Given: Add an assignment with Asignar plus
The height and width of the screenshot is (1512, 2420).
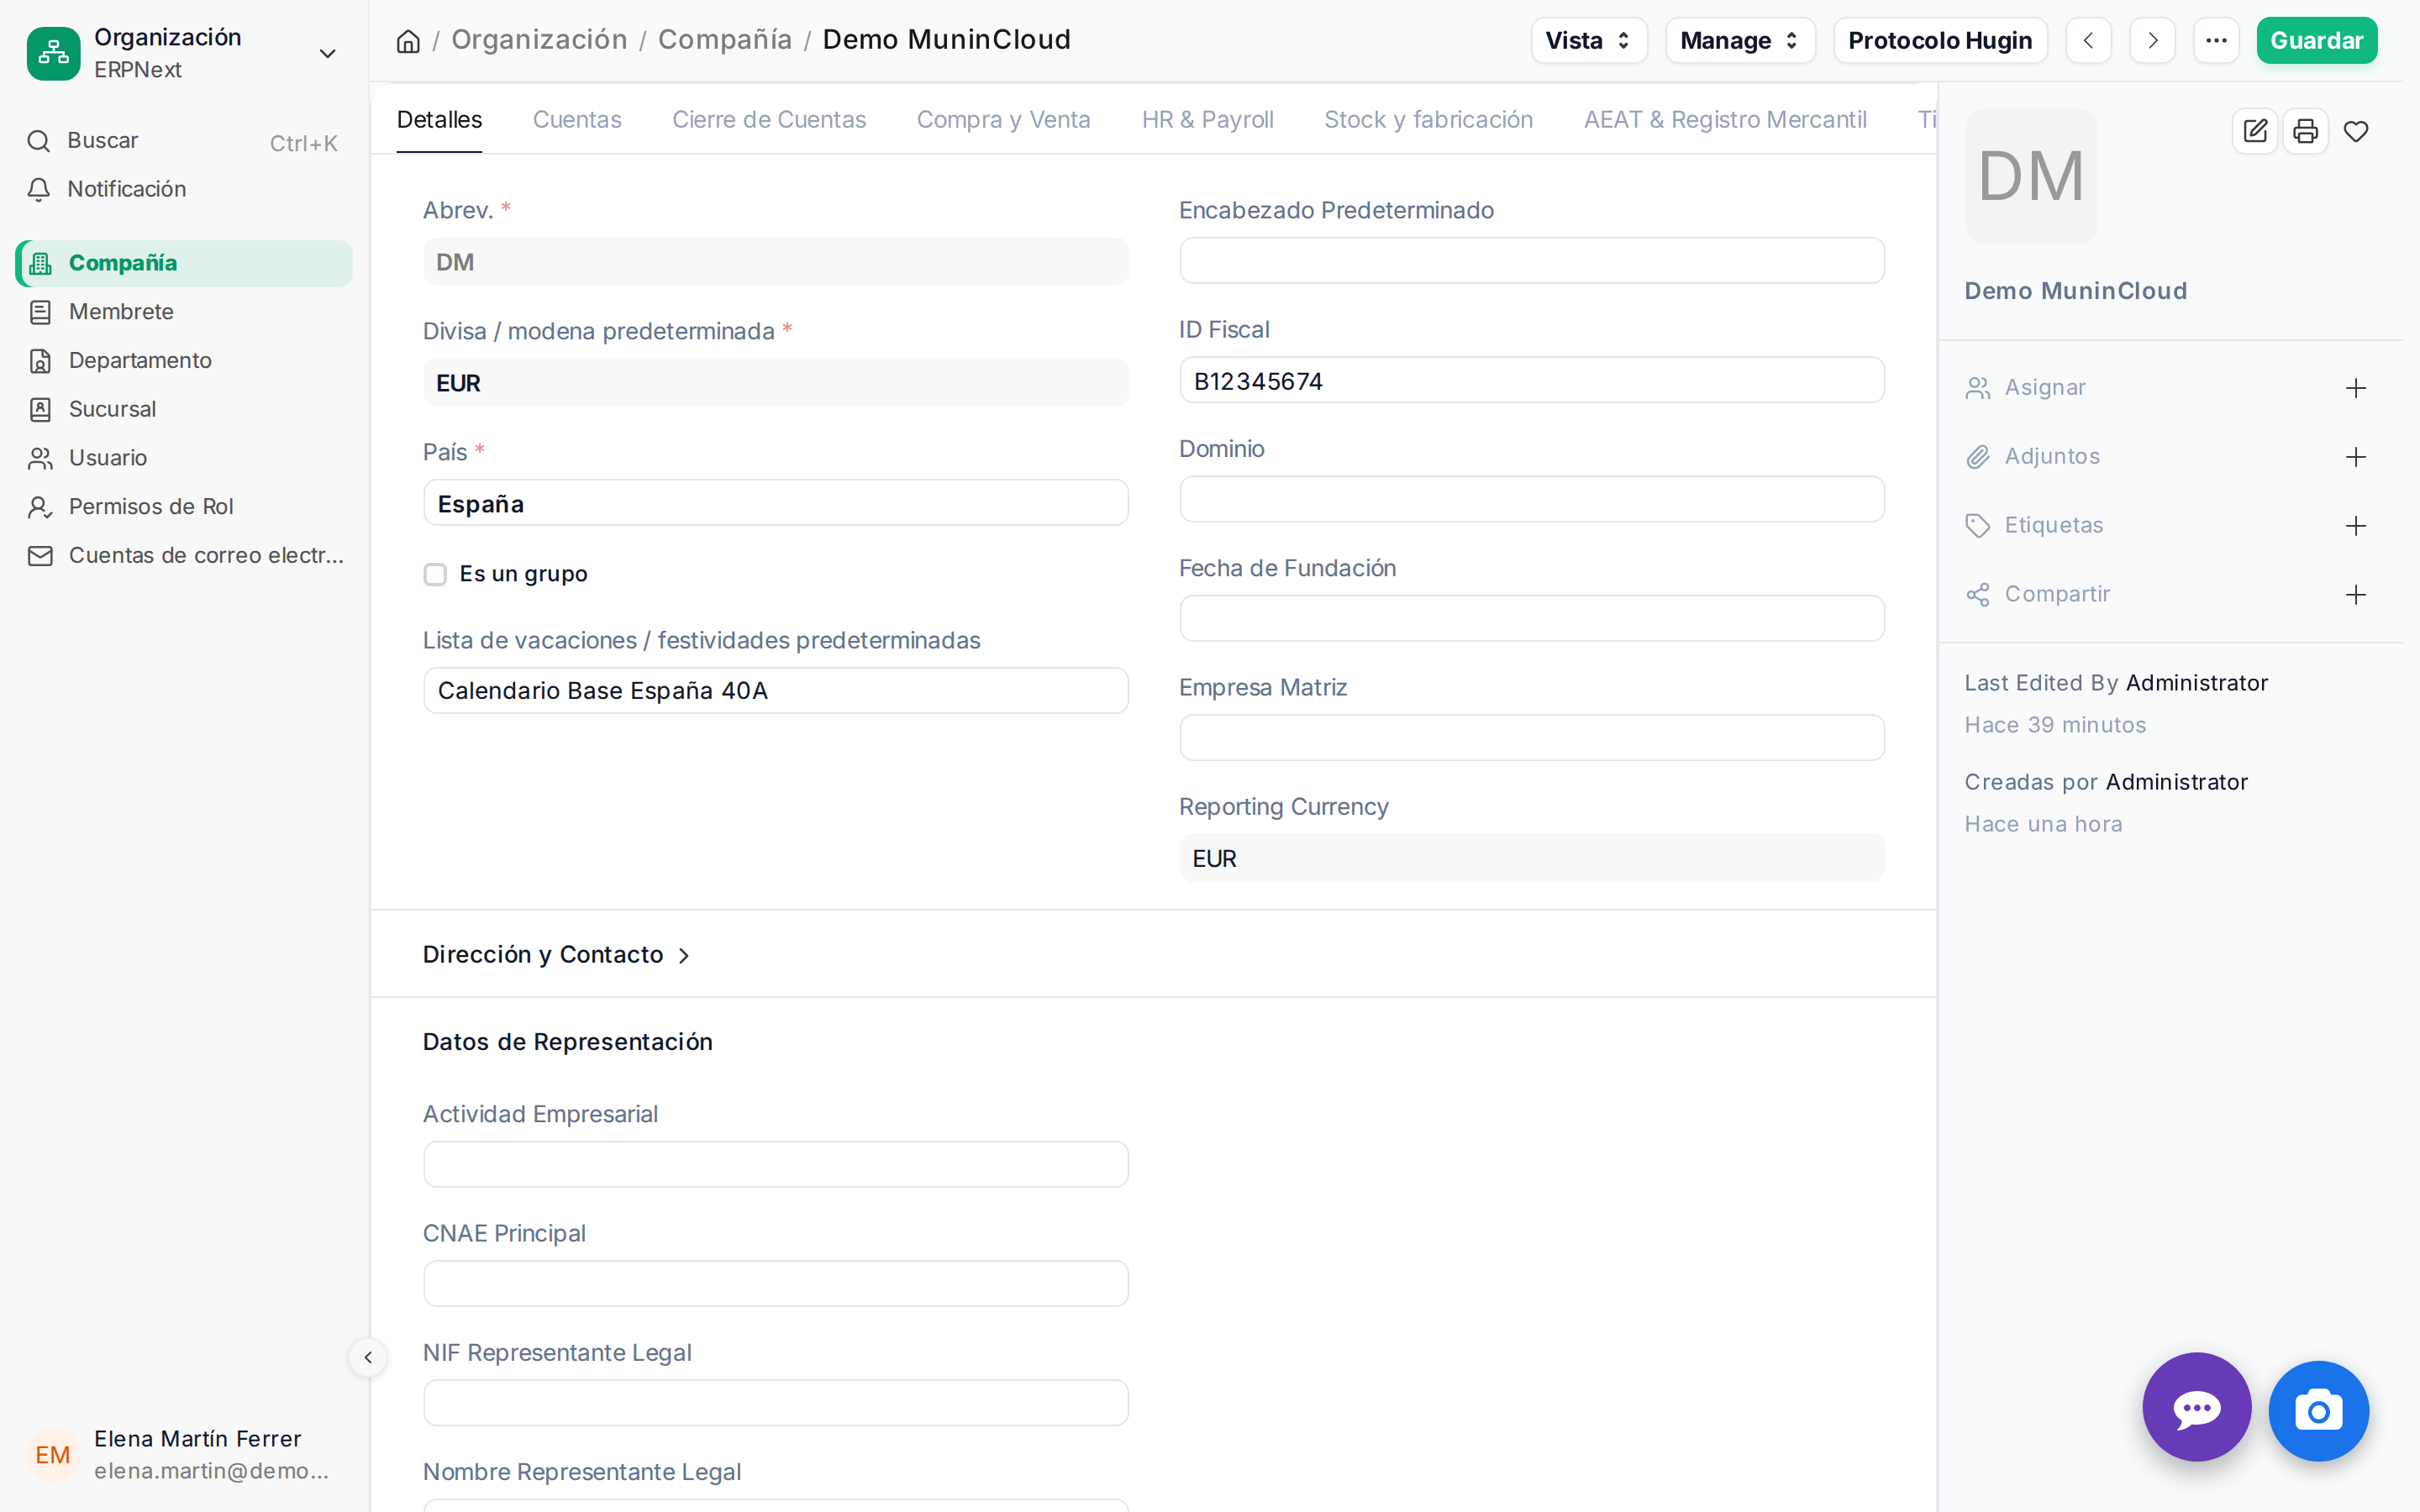Looking at the screenshot, I should point(2356,388).
